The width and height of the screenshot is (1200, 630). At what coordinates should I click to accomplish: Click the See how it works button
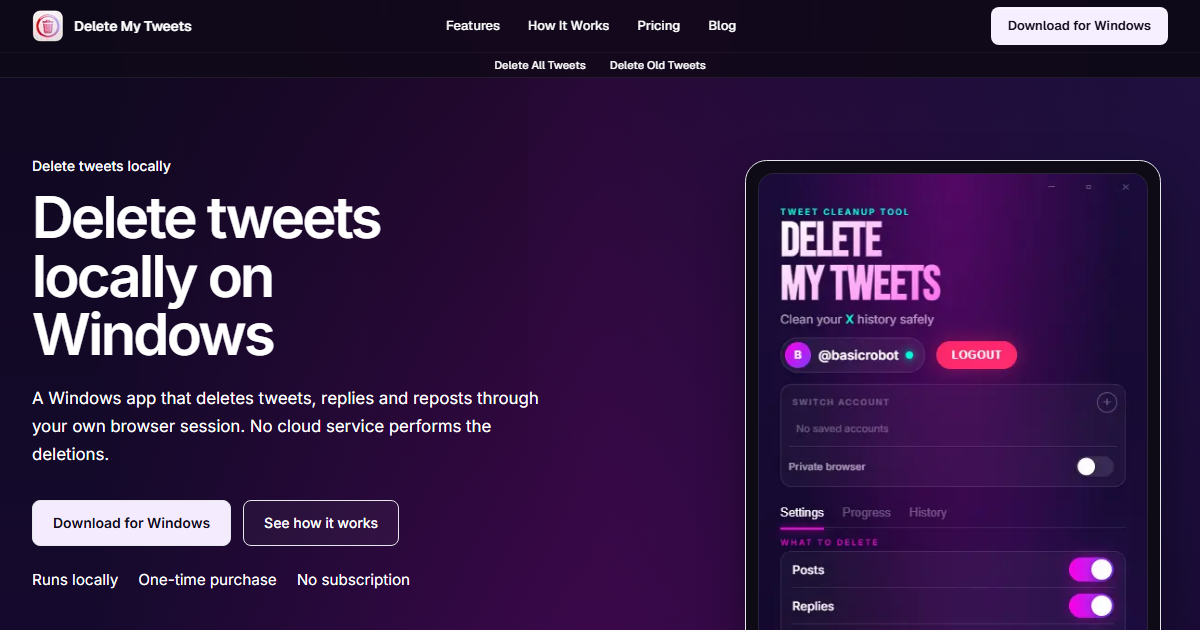[321, 523]
